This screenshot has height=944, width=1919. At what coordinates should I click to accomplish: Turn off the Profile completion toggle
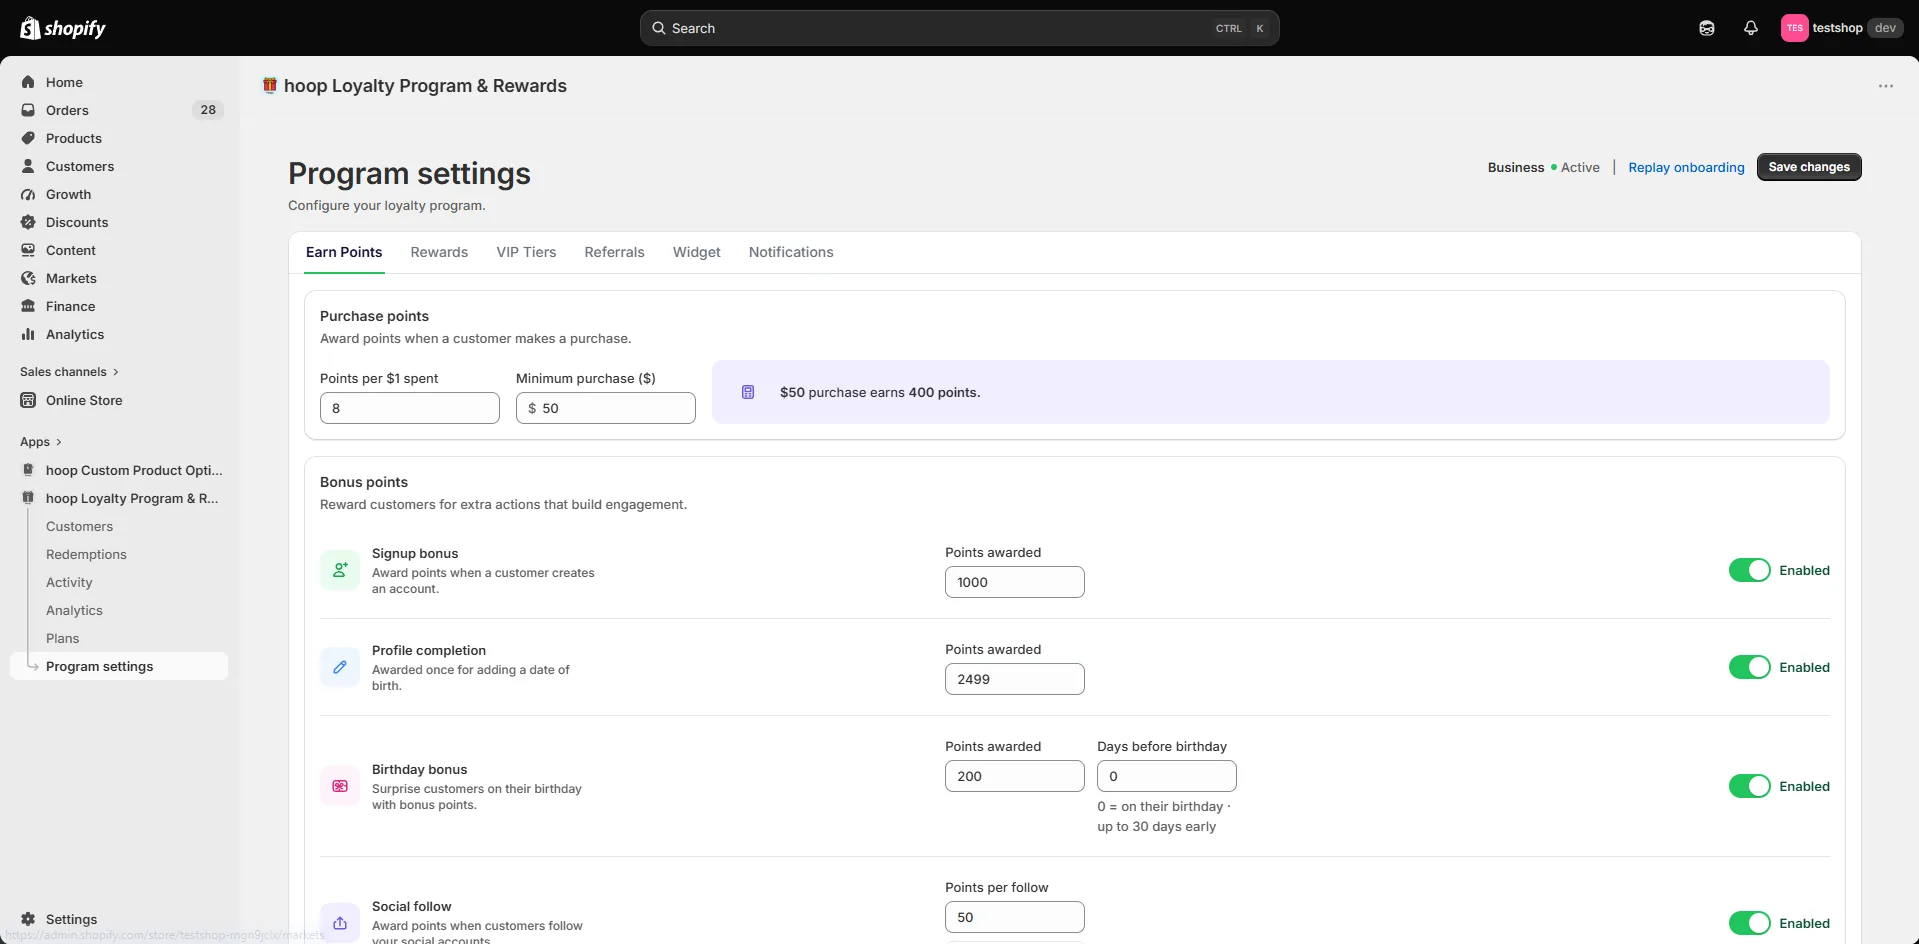click(1749, 667)
